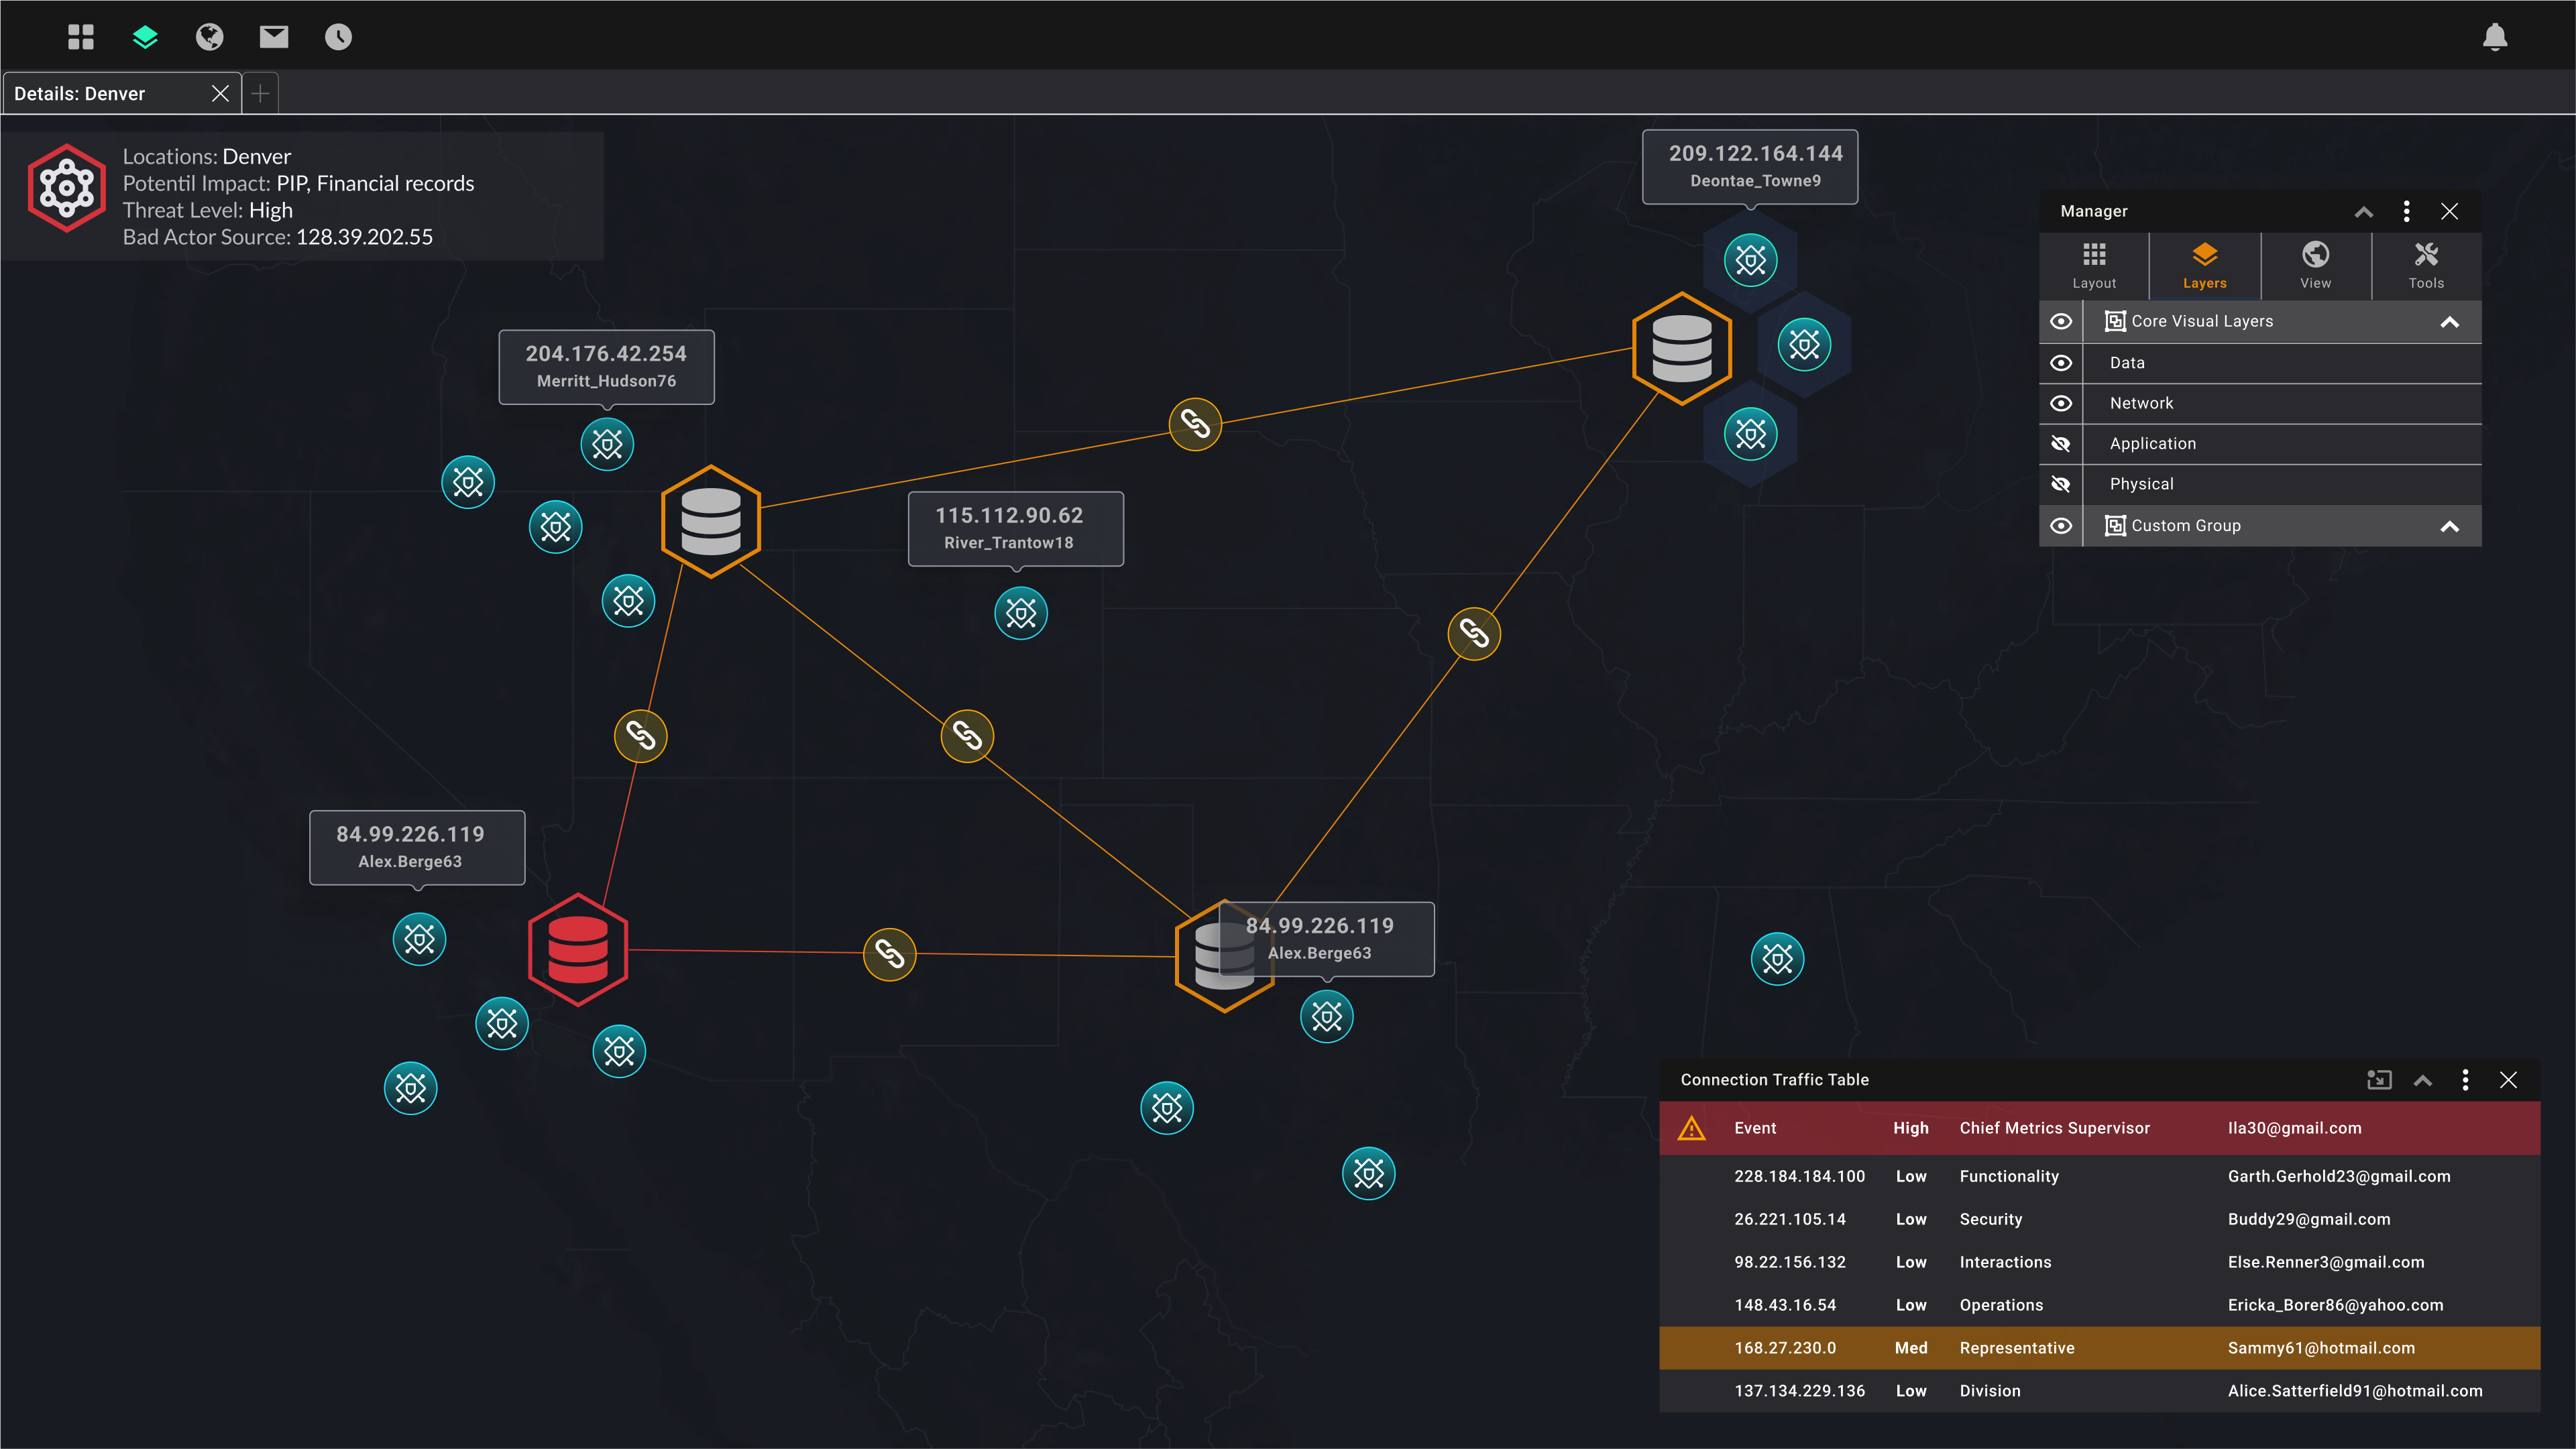Select the red compromised database node
This screenshot has width=2576, height=1449.
[x=577, y=949]
